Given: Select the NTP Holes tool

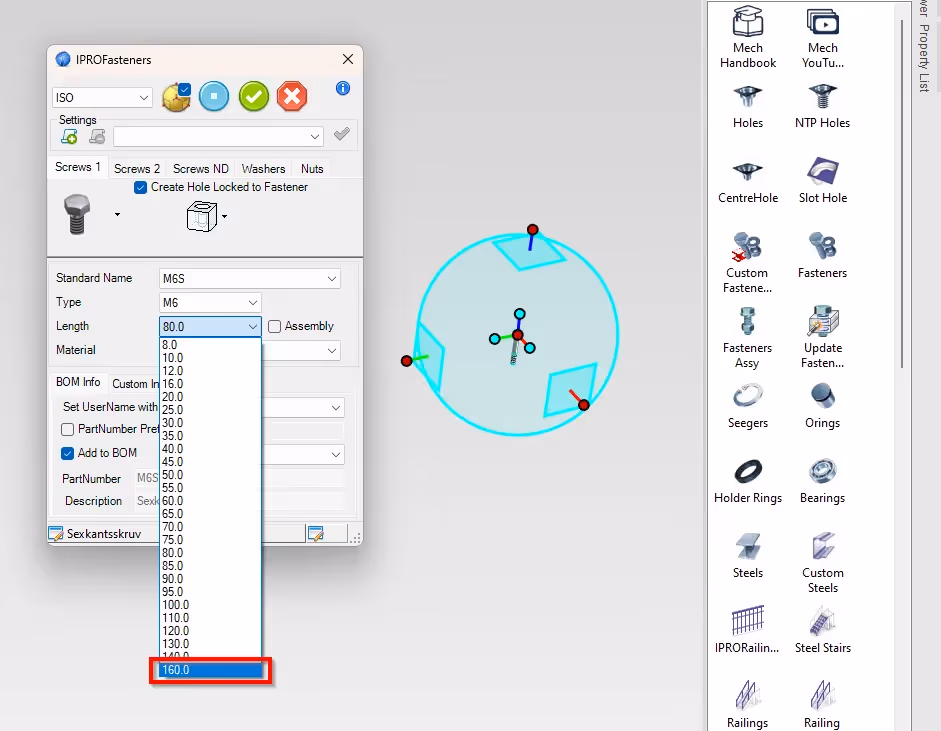Looking at the screenshot, I should pyautogui.click(x=822, y=107).
